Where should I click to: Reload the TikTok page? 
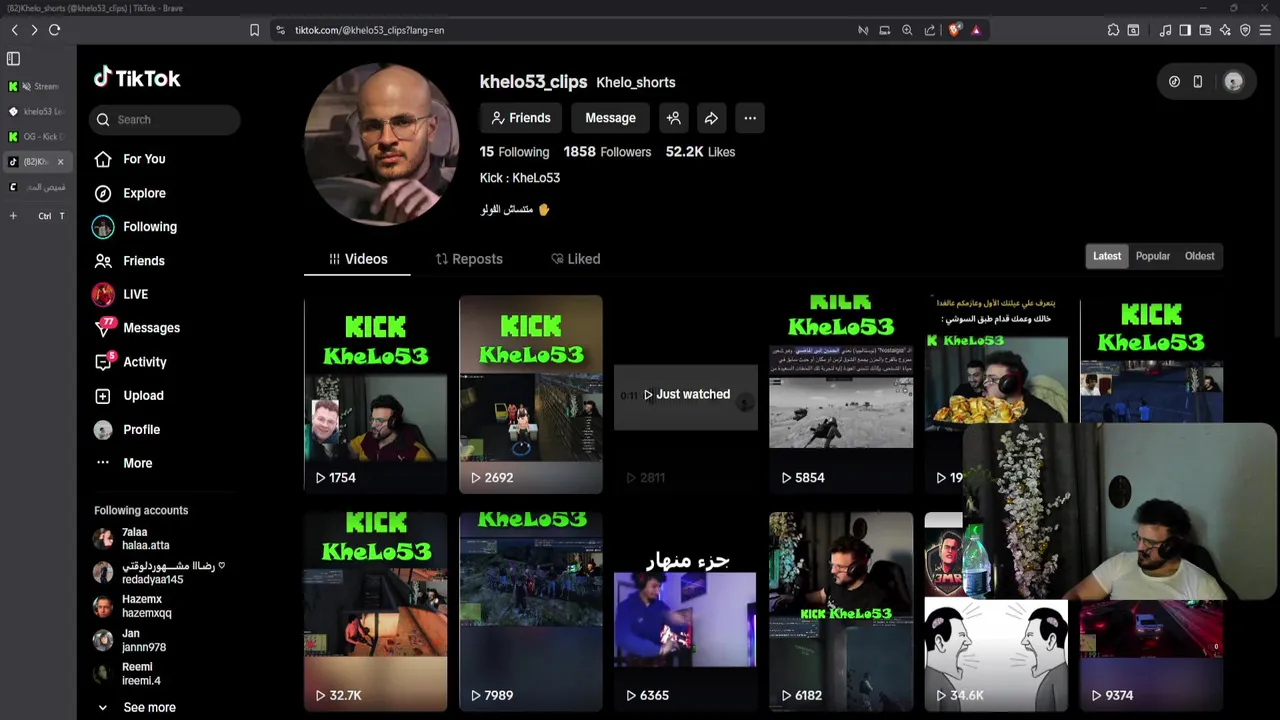(x=54, y=30)
